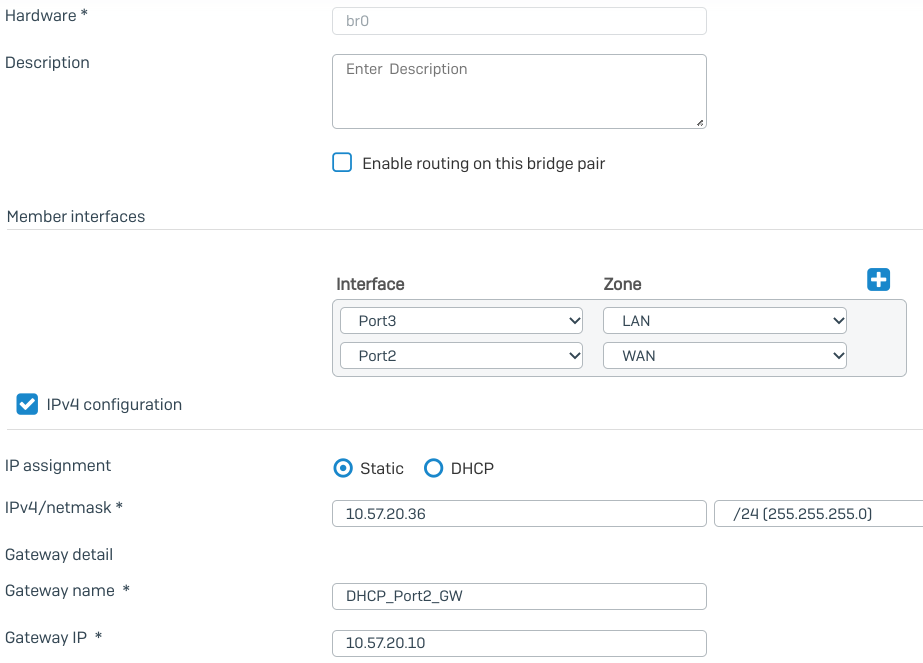Click the WAN dropdown chevron arrow

click(838, 356)
